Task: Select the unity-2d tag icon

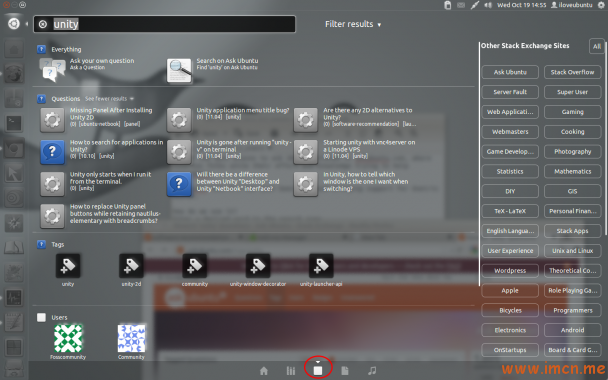Action: point(131,266)
